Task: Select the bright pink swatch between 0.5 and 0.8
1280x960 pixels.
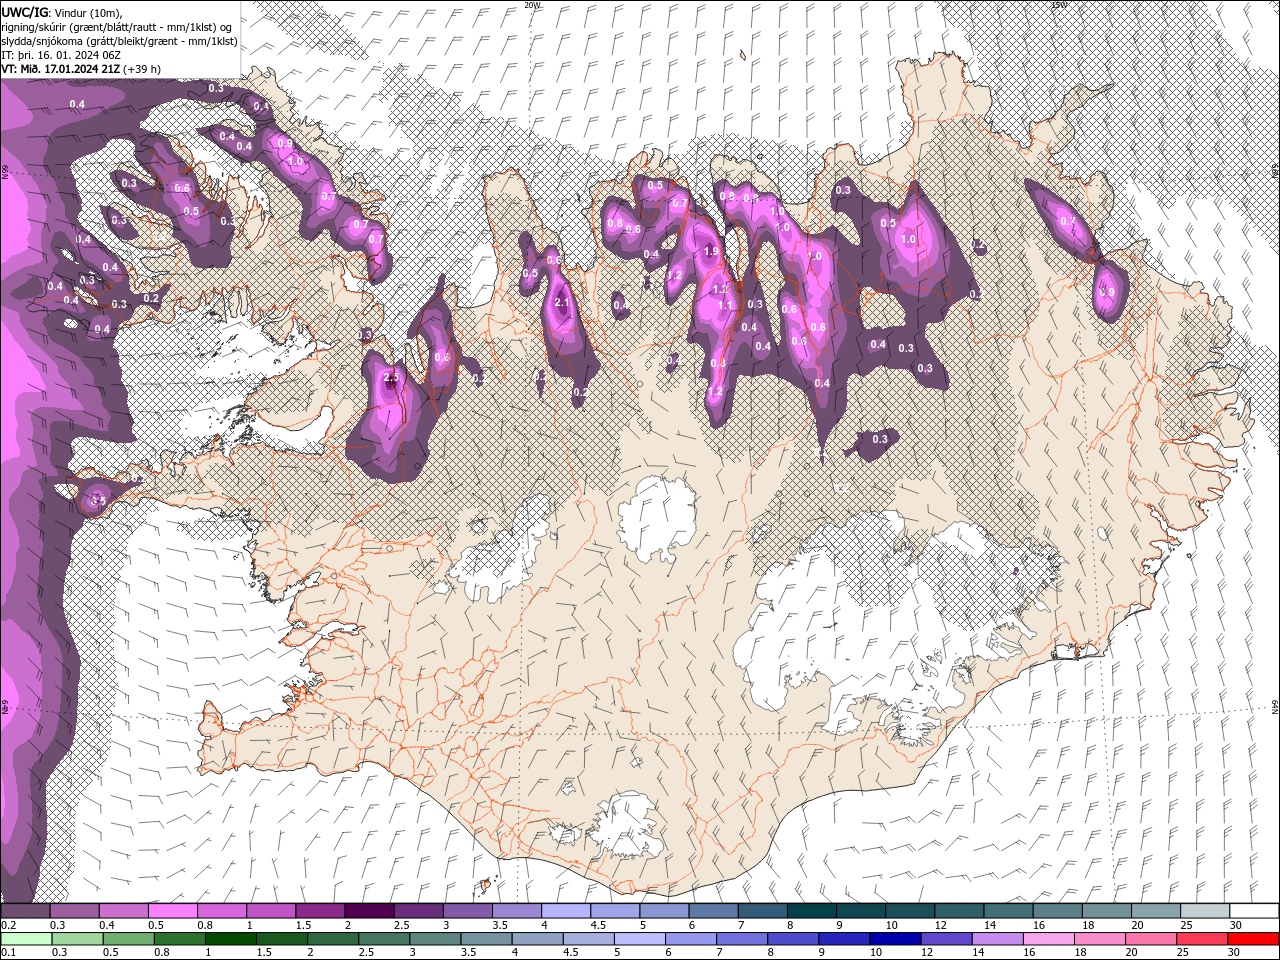Action: [x=171, y=911]
